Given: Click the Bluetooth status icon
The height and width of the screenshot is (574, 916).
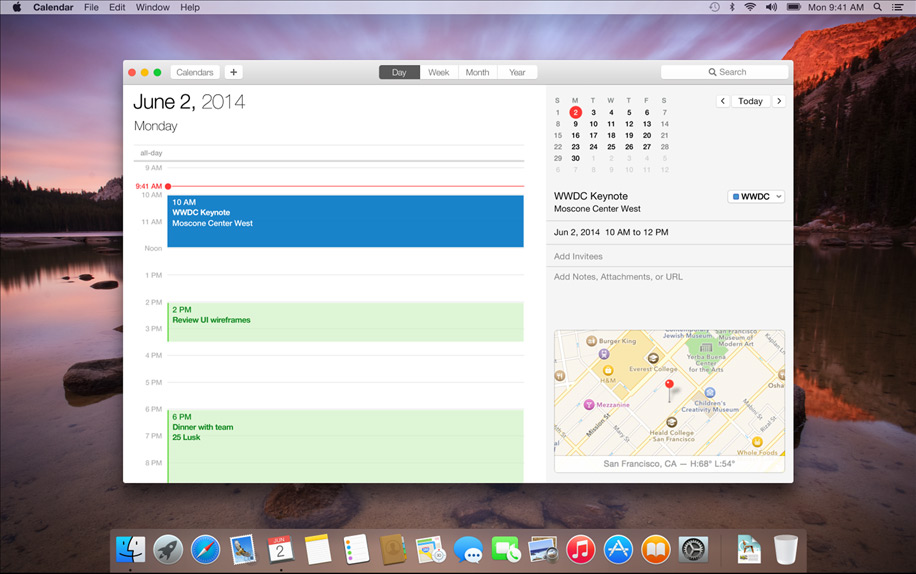Looking at the screenshot, I should [731, 7].
